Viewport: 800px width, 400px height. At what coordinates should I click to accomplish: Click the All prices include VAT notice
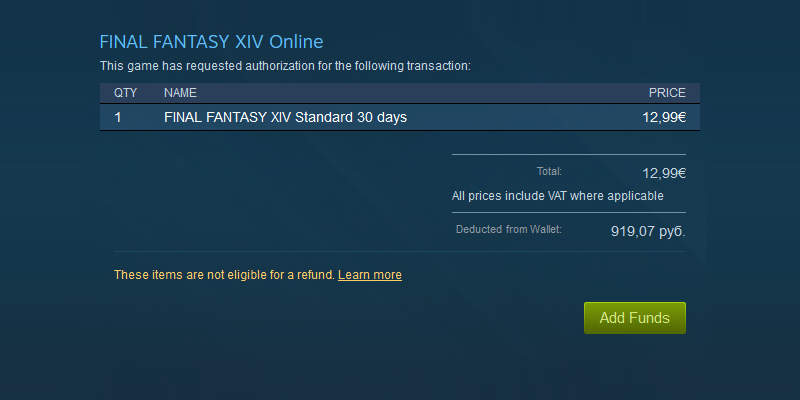[x=558, y=196]
